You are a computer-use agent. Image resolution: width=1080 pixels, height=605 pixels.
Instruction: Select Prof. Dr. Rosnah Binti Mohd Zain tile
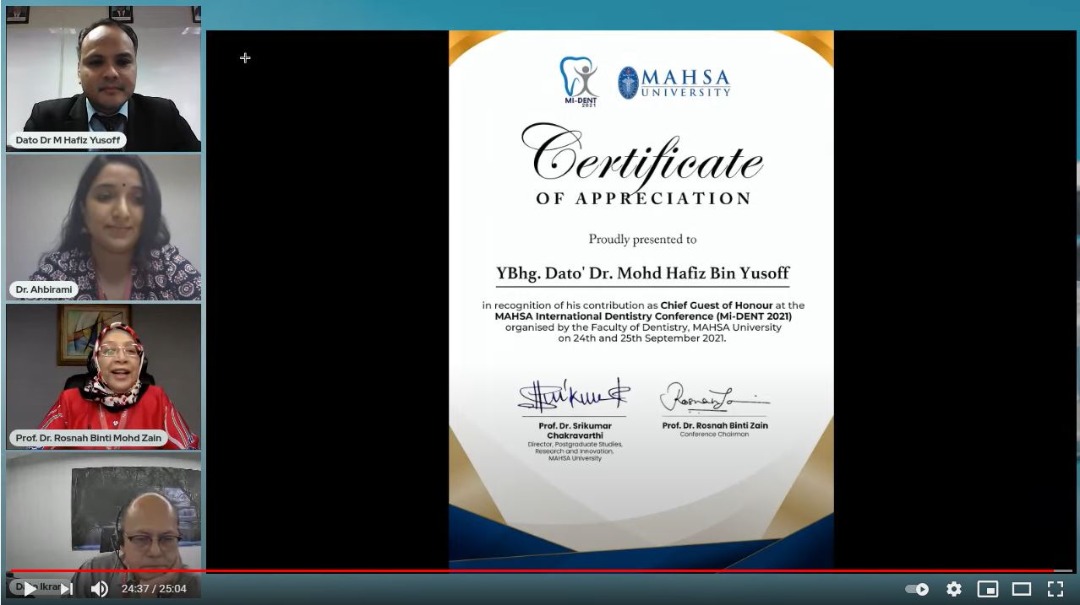[x=103, y=377]
